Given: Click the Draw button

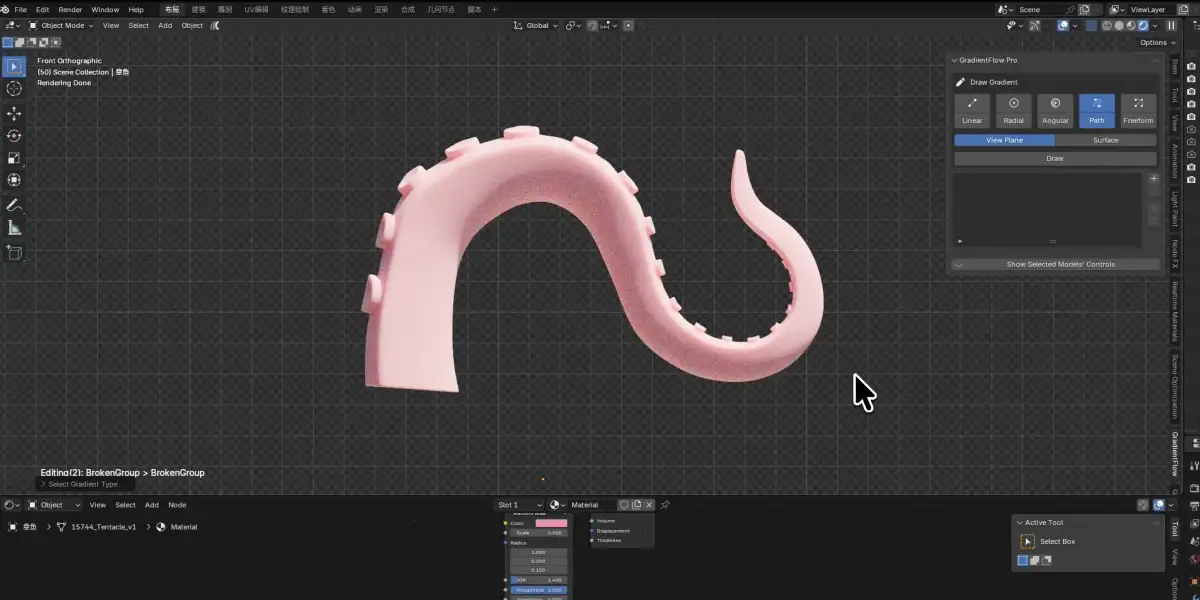Looking at the screenshot, I should (x=1055, y=158).
